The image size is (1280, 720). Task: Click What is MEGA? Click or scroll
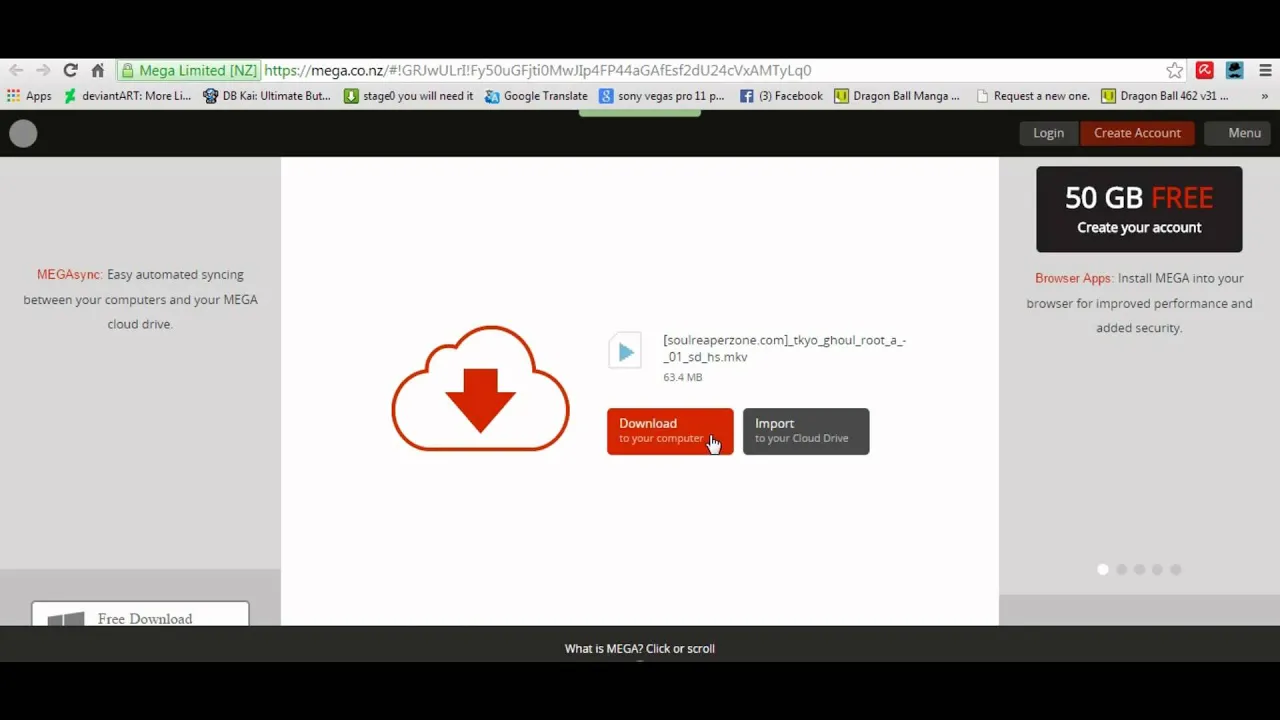640,648
